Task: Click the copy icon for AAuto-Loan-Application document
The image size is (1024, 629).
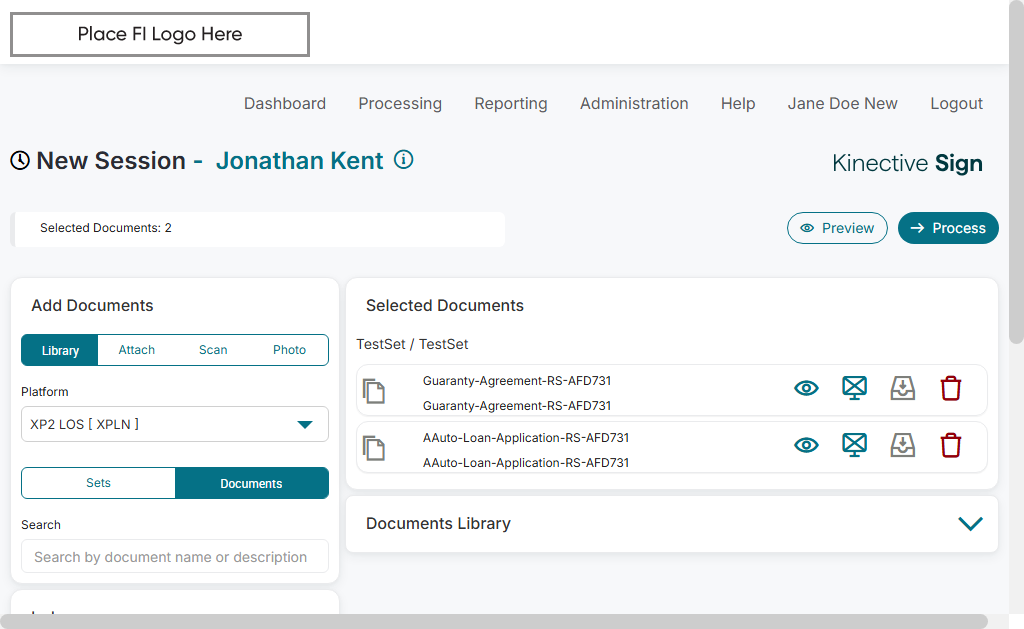Action: click(x=374, y=448)
